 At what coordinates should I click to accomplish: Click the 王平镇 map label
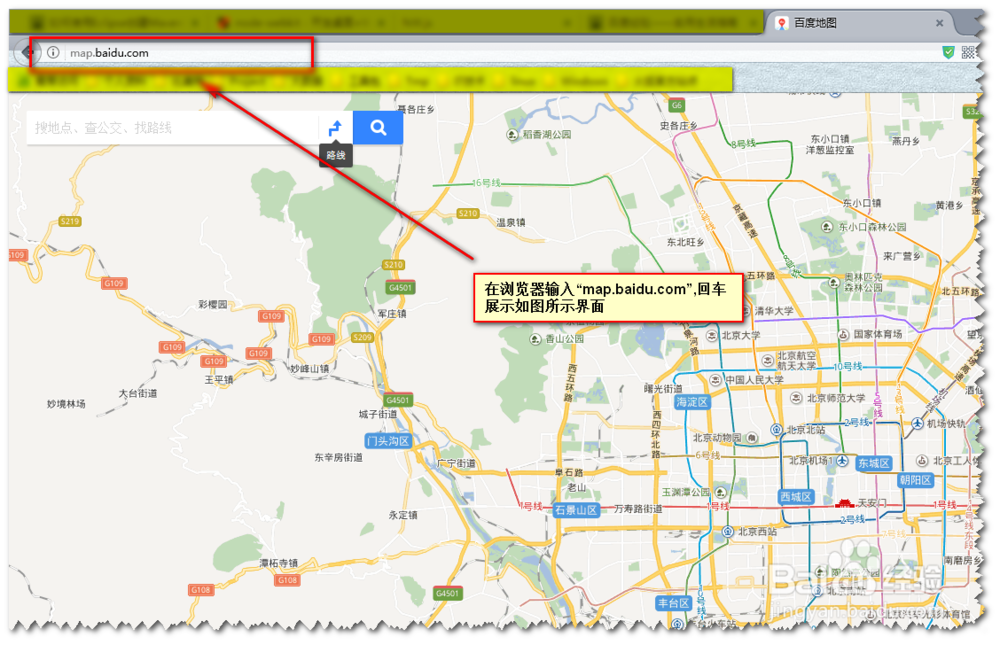coord(219,380)
